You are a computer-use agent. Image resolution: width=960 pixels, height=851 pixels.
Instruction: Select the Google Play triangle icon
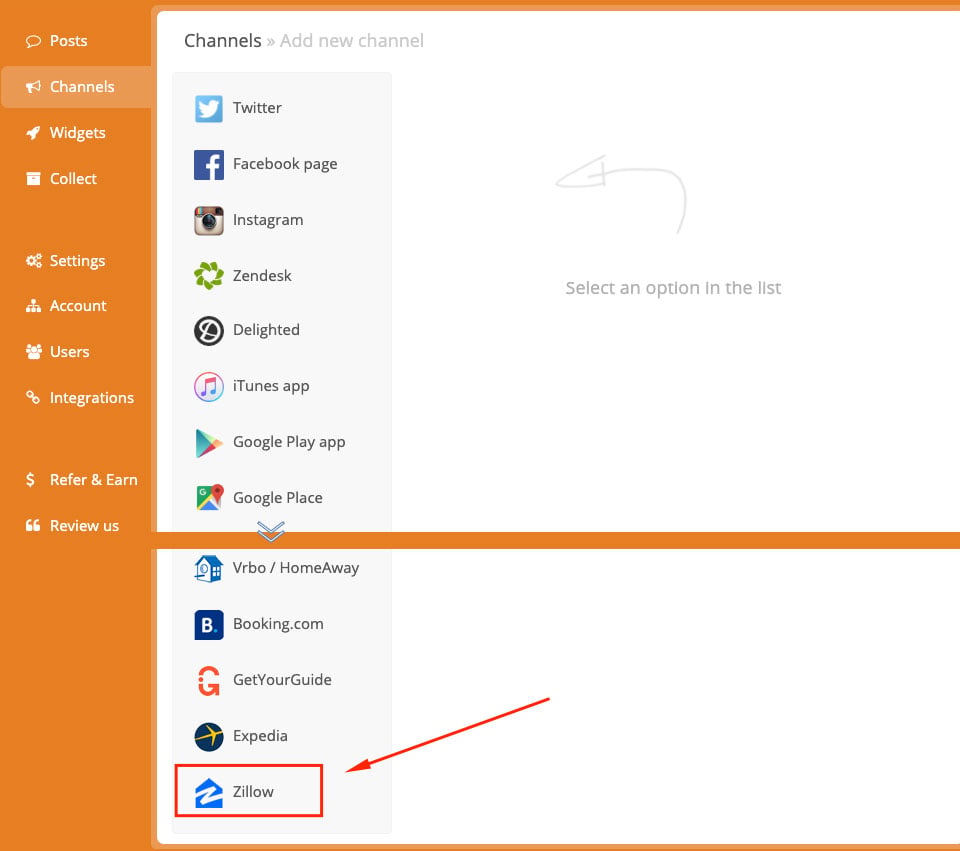tap(209, 443)
